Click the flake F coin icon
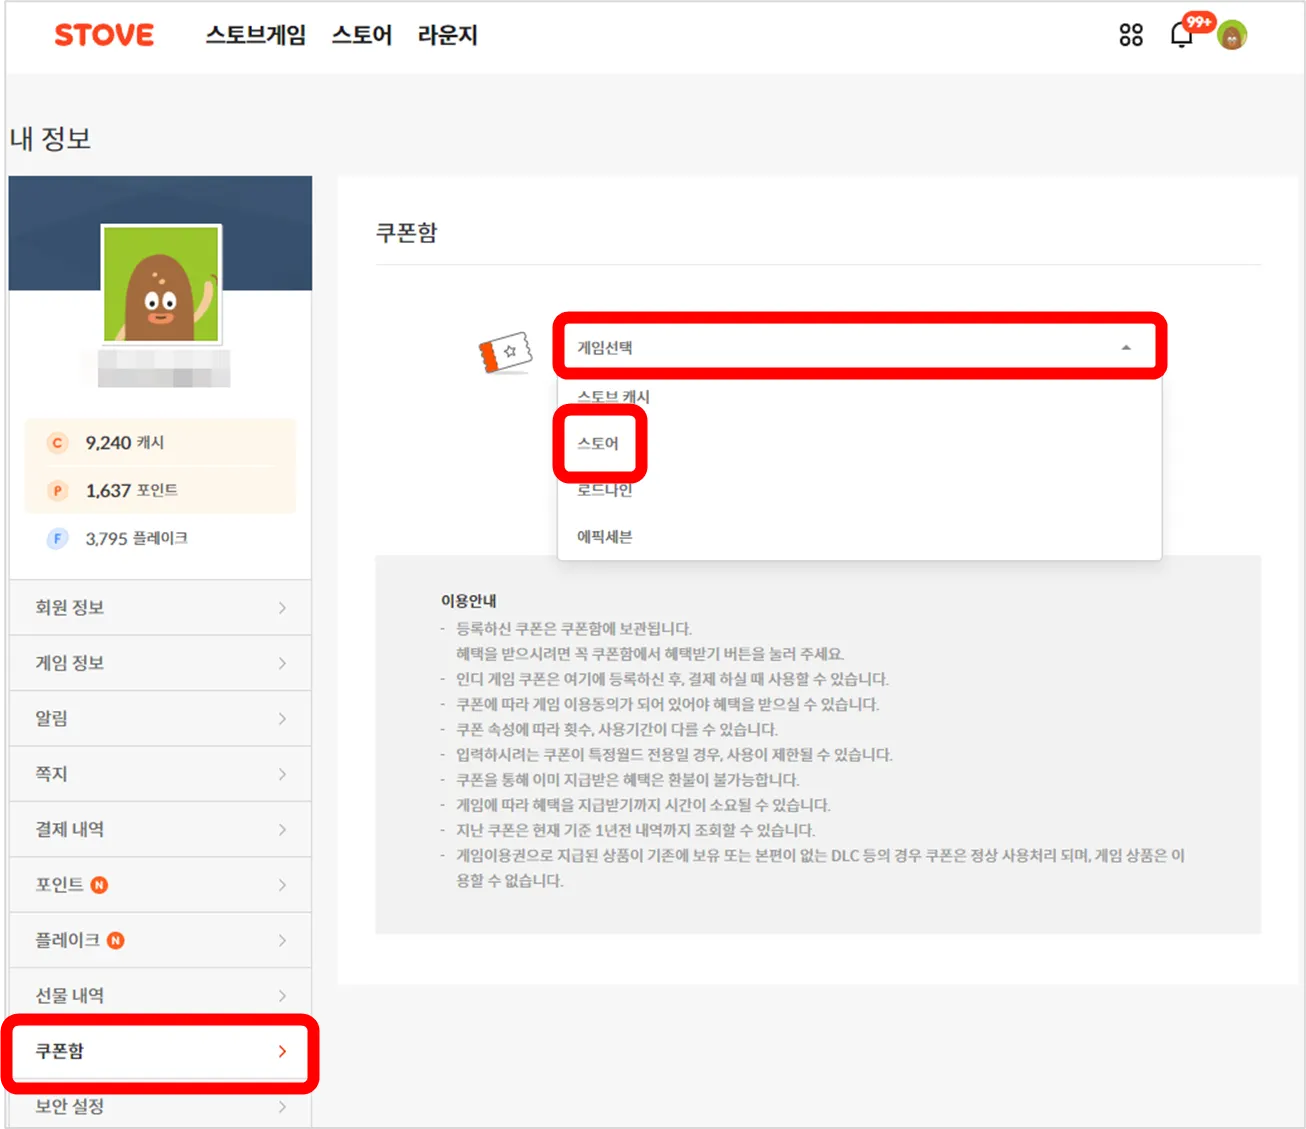1306x1129 pixels. pos(57,539)
